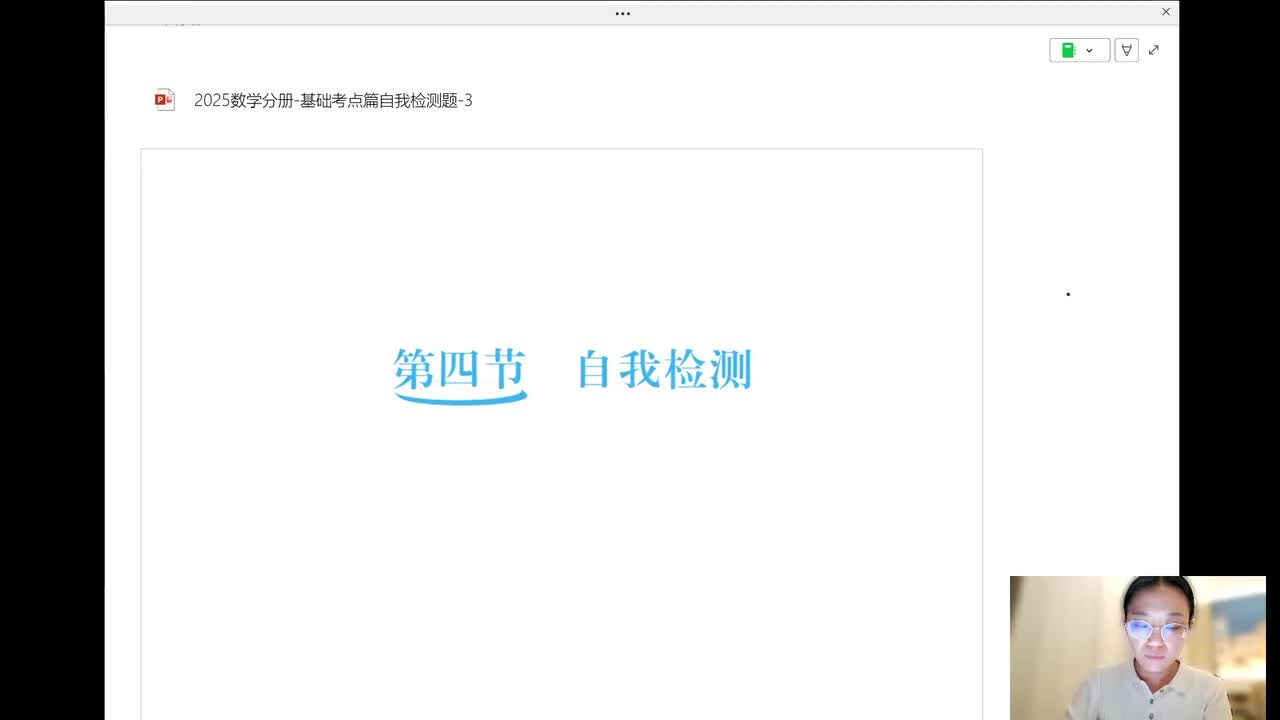Open the file titled 2025数学分册-基础考点篇自我检测题-3

333,100
